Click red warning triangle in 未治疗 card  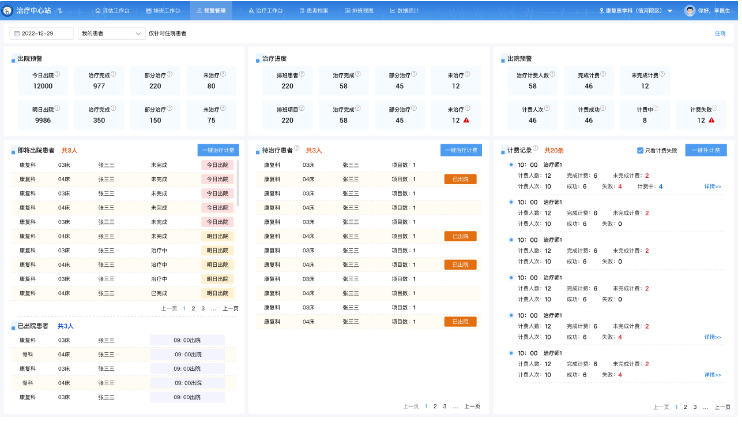(x=466, y=120)
